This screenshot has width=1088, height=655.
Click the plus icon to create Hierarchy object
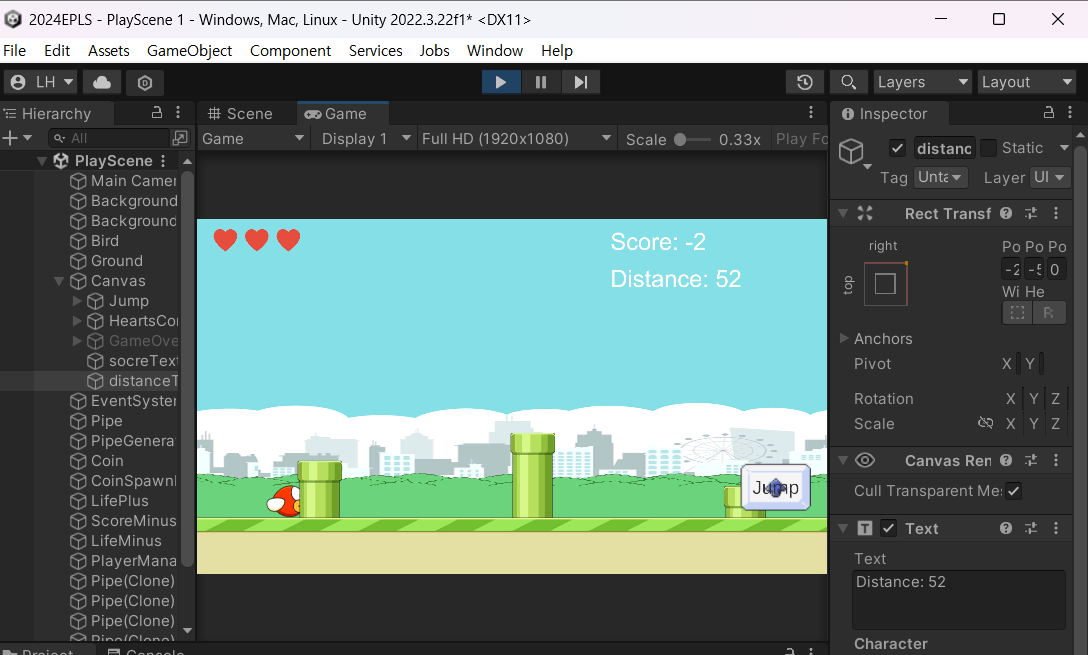(9, 136)
